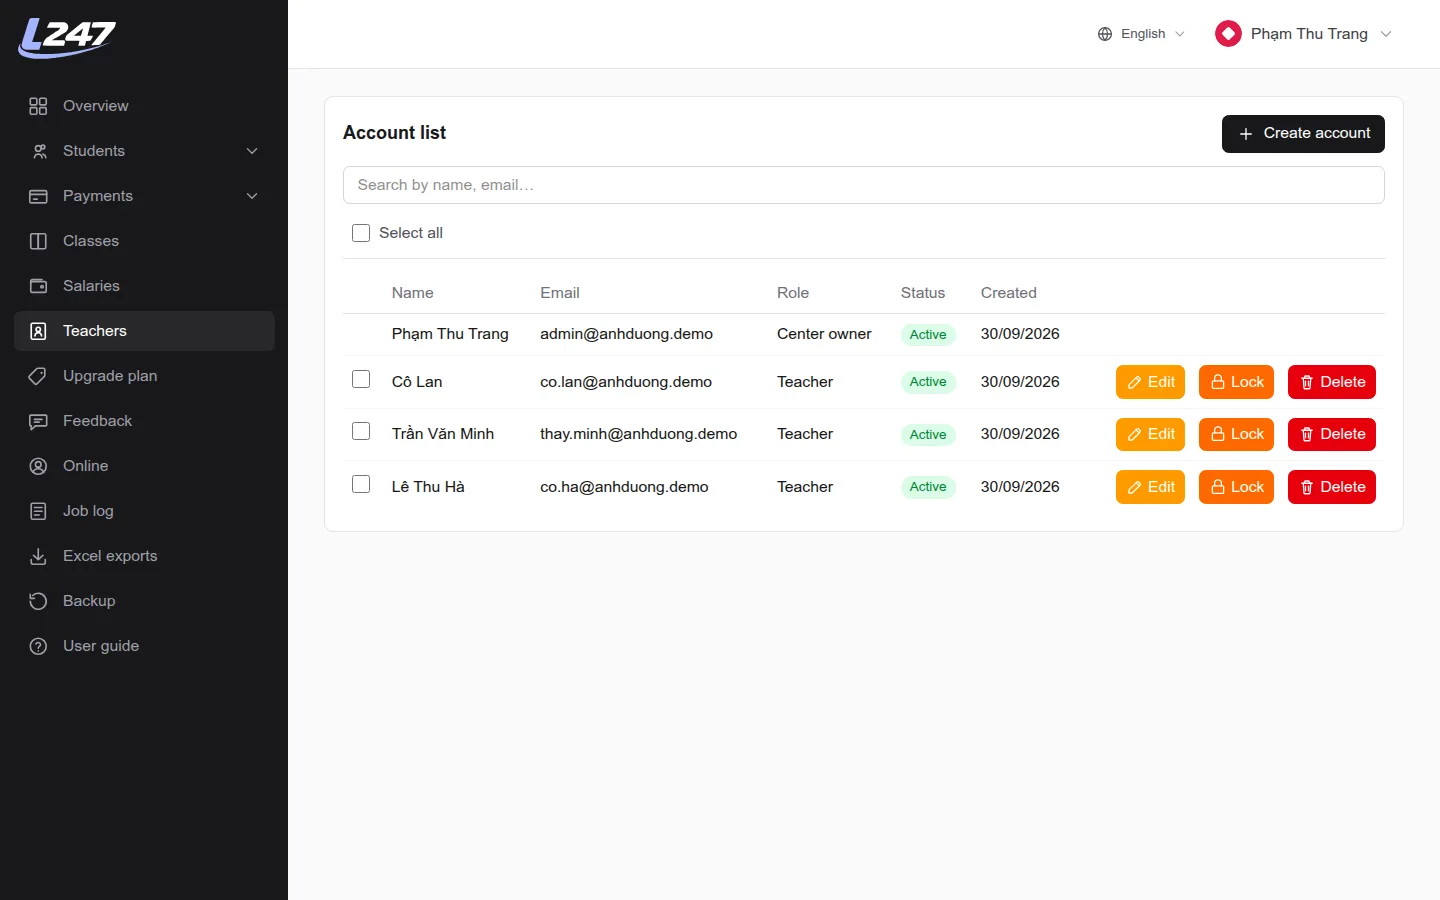Screen dimensions: 1440x900
Task: Check the Select all checkbox
Action: [x=361, y=233]
